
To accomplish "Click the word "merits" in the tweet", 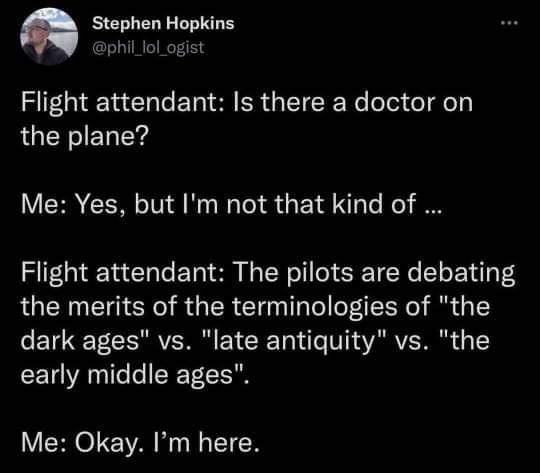I will click(106, 306).
